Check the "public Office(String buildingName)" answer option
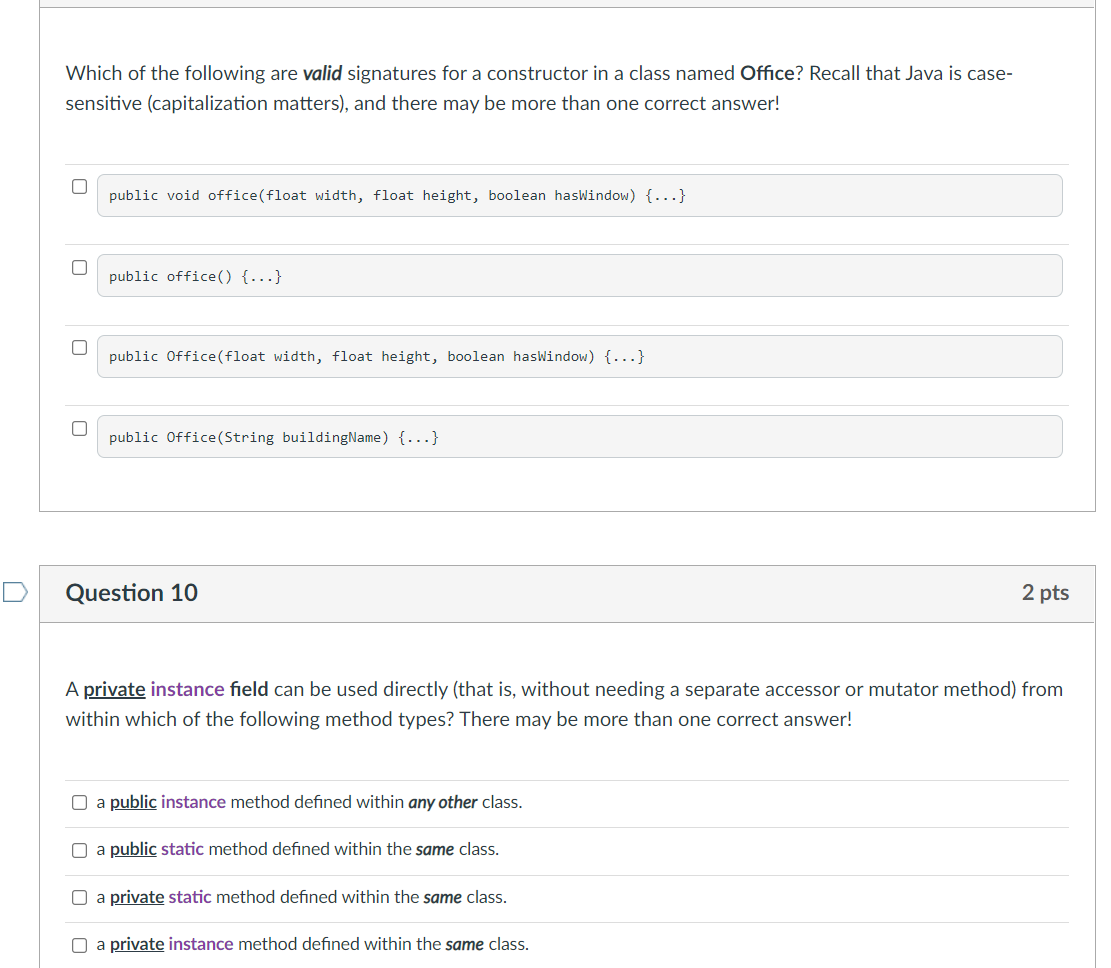 coord(78,427)
